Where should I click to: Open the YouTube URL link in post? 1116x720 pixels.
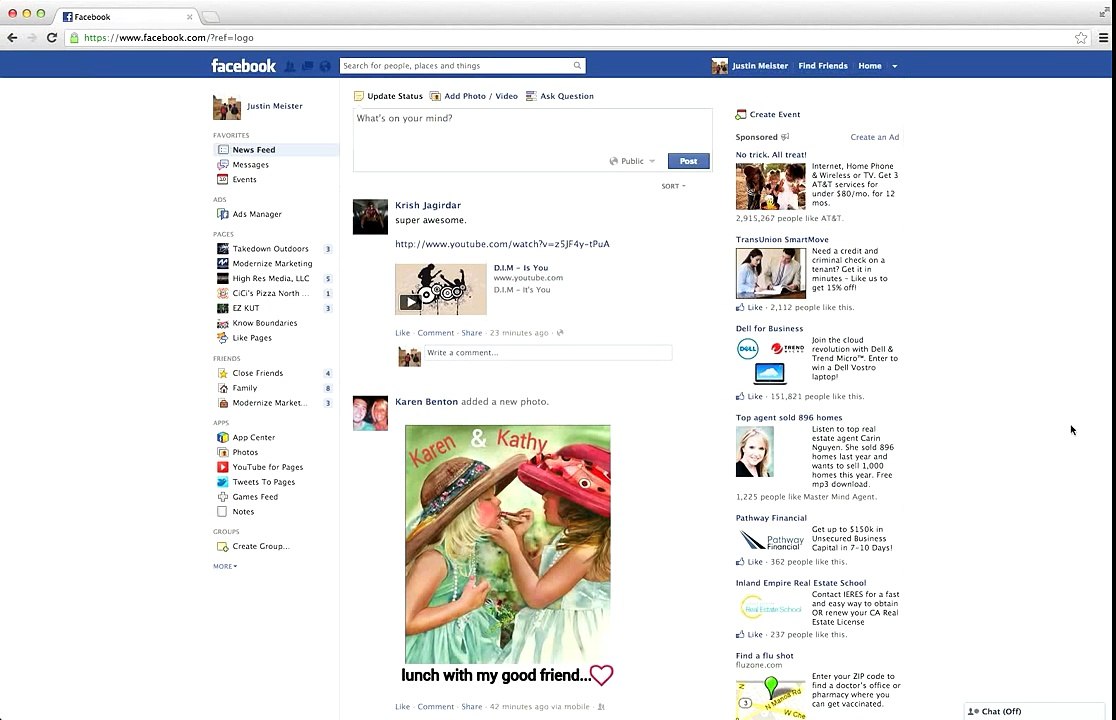[502, 244]
